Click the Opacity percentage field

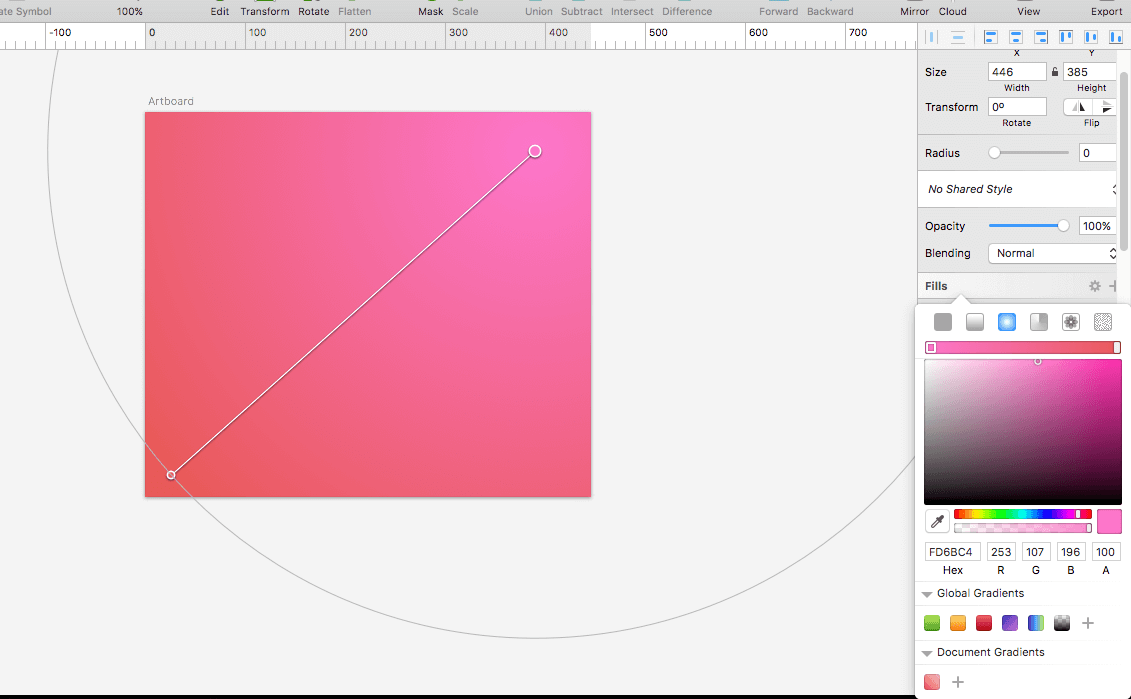tap(1099, 226)
